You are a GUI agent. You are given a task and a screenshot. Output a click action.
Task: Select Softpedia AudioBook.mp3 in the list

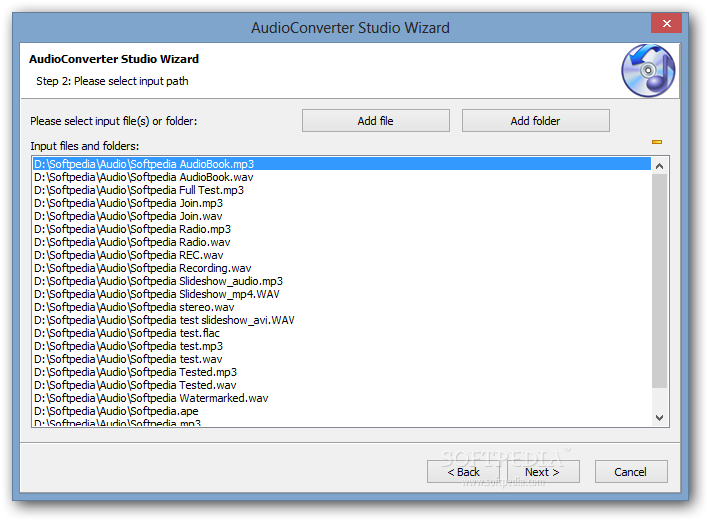pos(342,164)
